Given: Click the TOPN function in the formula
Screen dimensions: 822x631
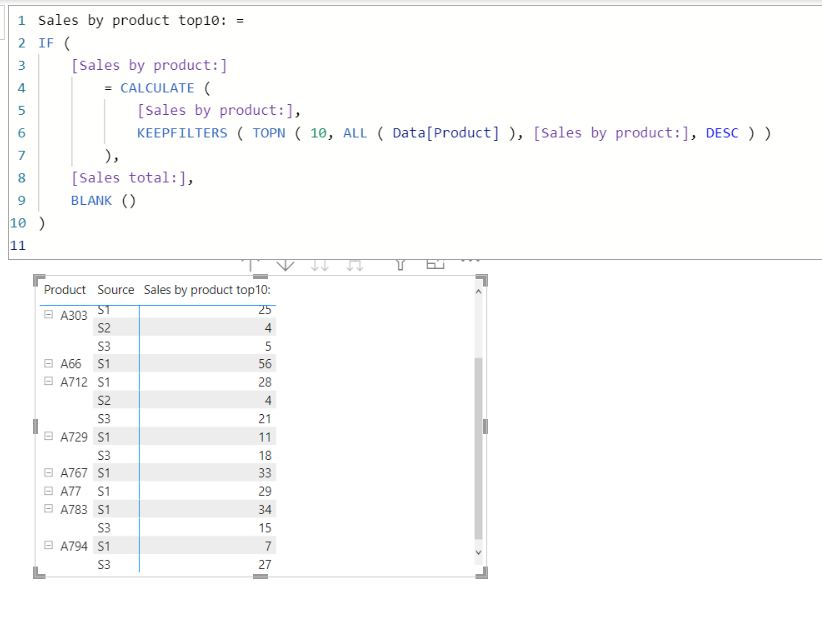Looking at the screenshot, I should (x=268, y=133).
